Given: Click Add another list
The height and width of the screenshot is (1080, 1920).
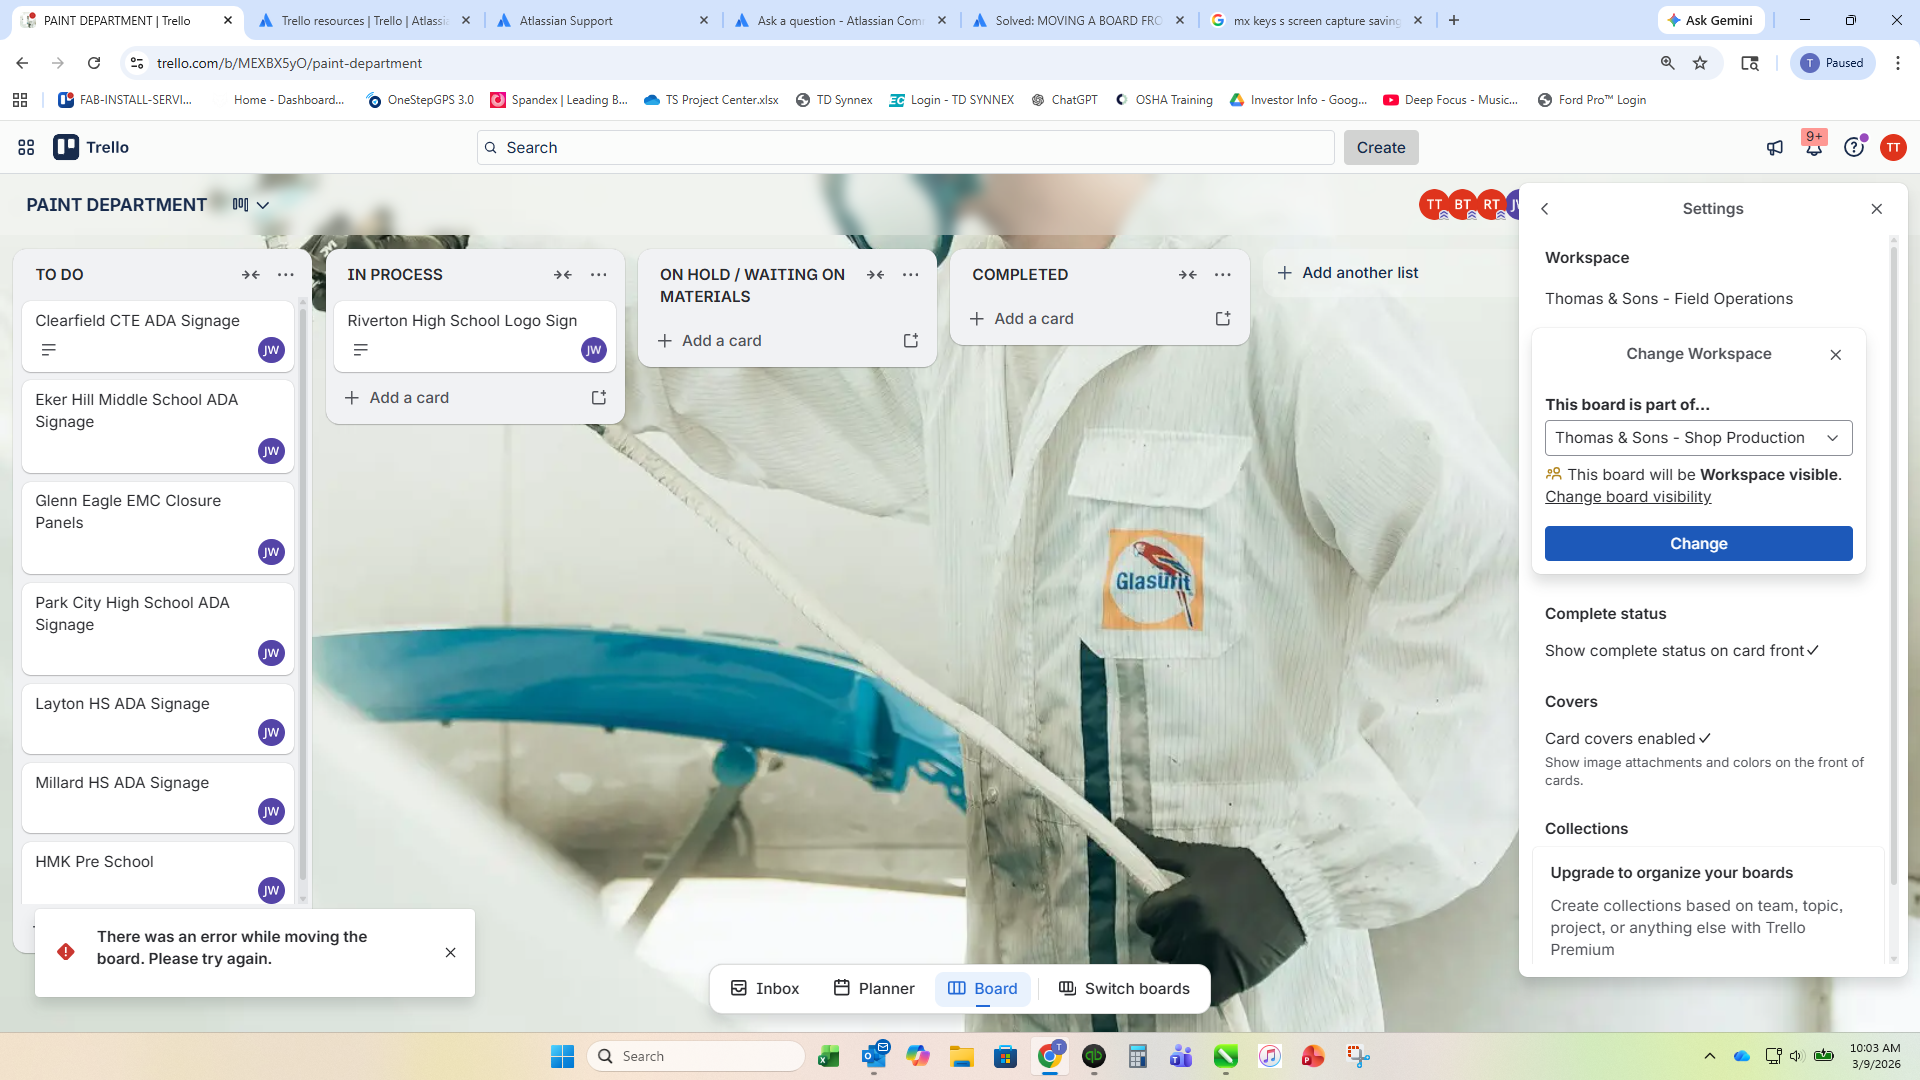Looking at the screenshot, I should 1348,273.
